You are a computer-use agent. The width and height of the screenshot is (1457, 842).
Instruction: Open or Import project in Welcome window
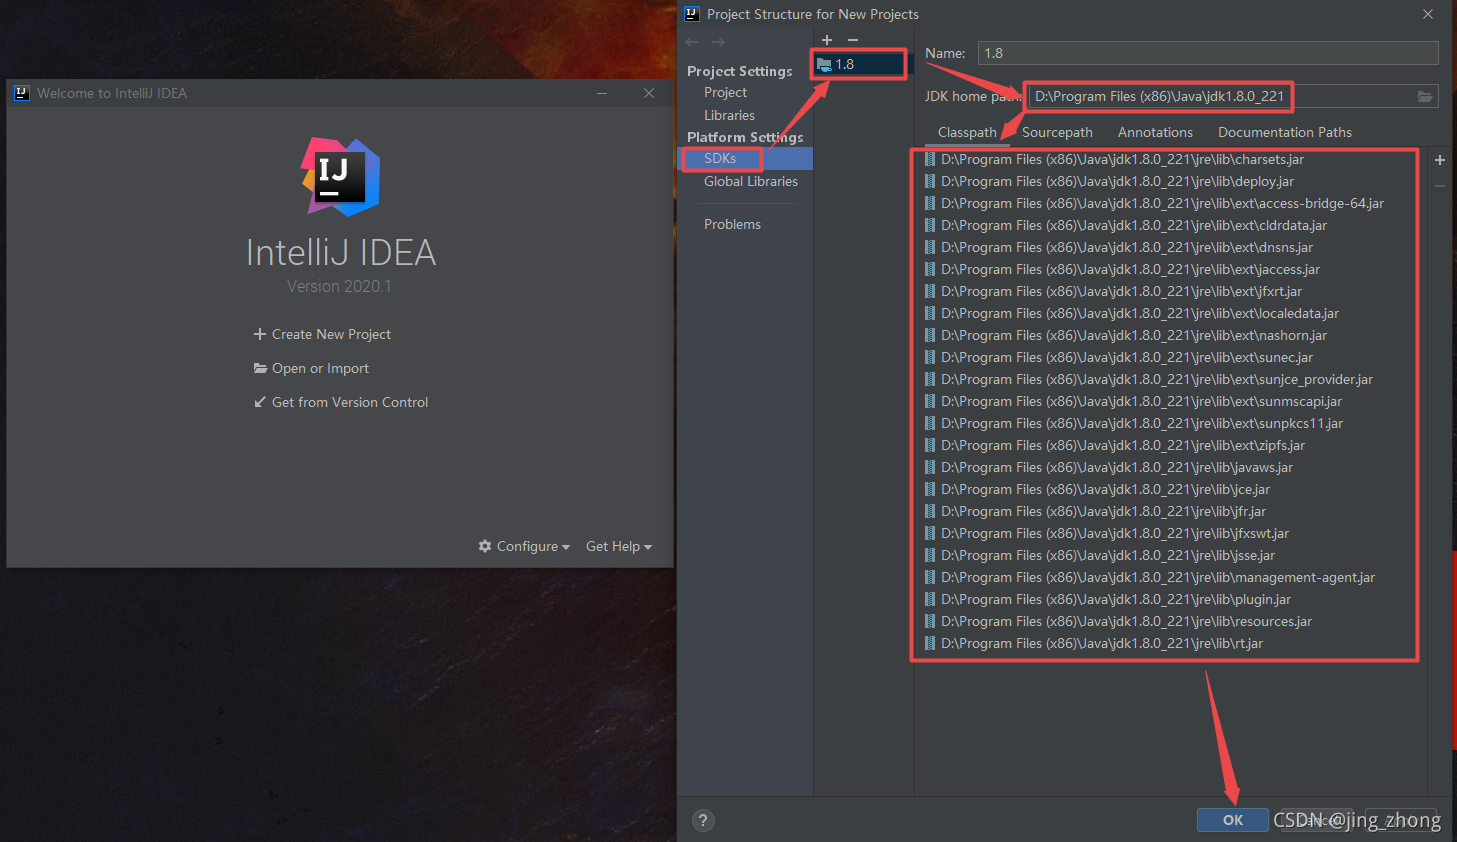tap(311, 368)
